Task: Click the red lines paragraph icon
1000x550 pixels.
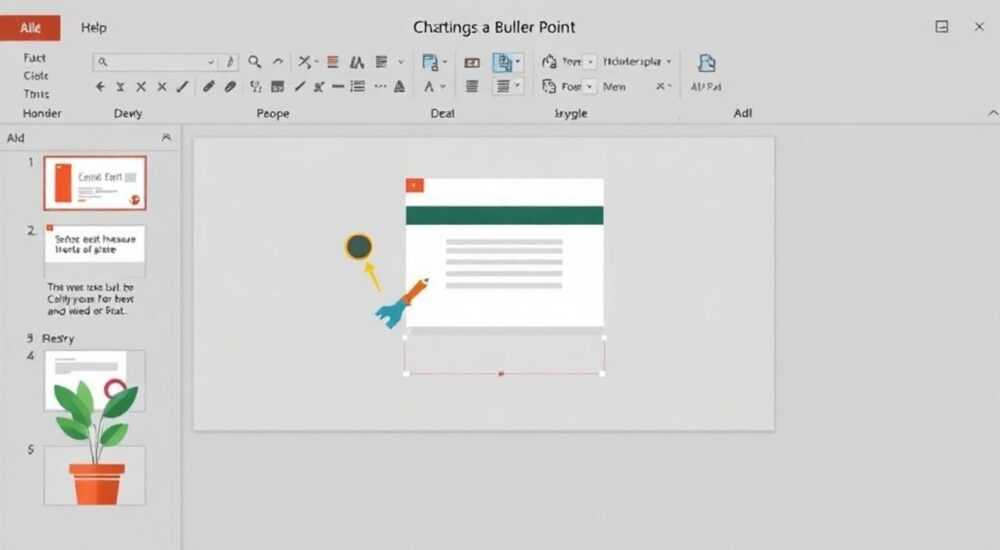Action: coord(332,62)
